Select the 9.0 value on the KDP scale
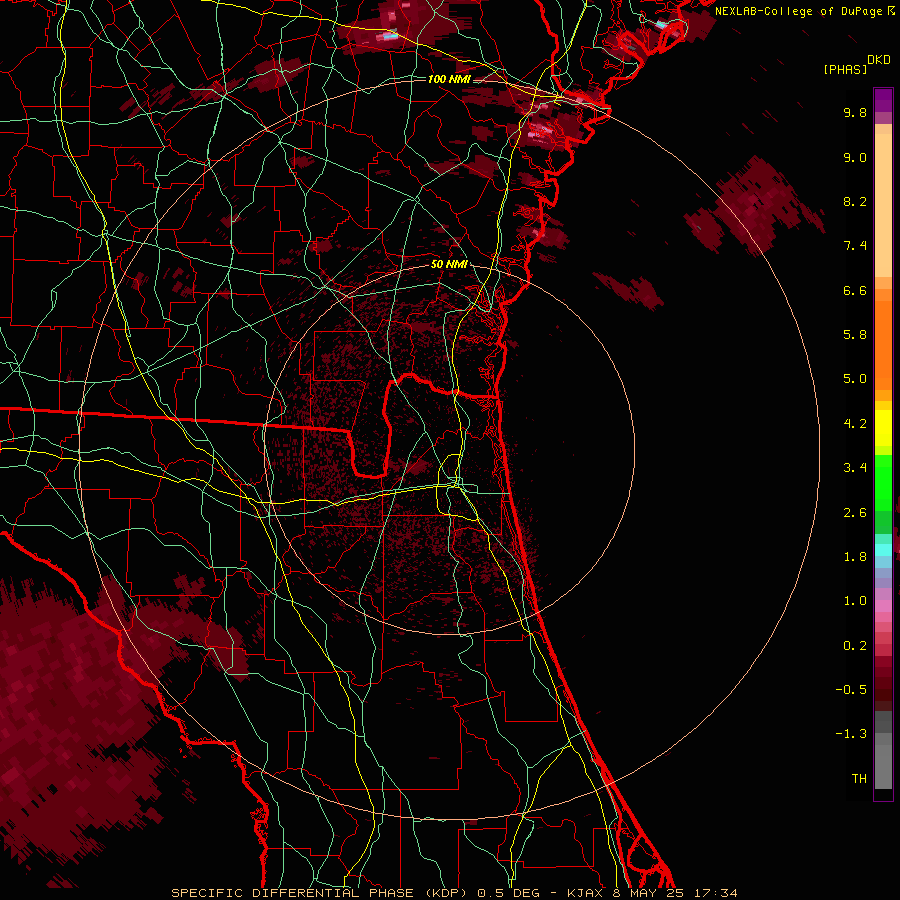This screenshot has width=900, height=900. click(x=855, y=157)
